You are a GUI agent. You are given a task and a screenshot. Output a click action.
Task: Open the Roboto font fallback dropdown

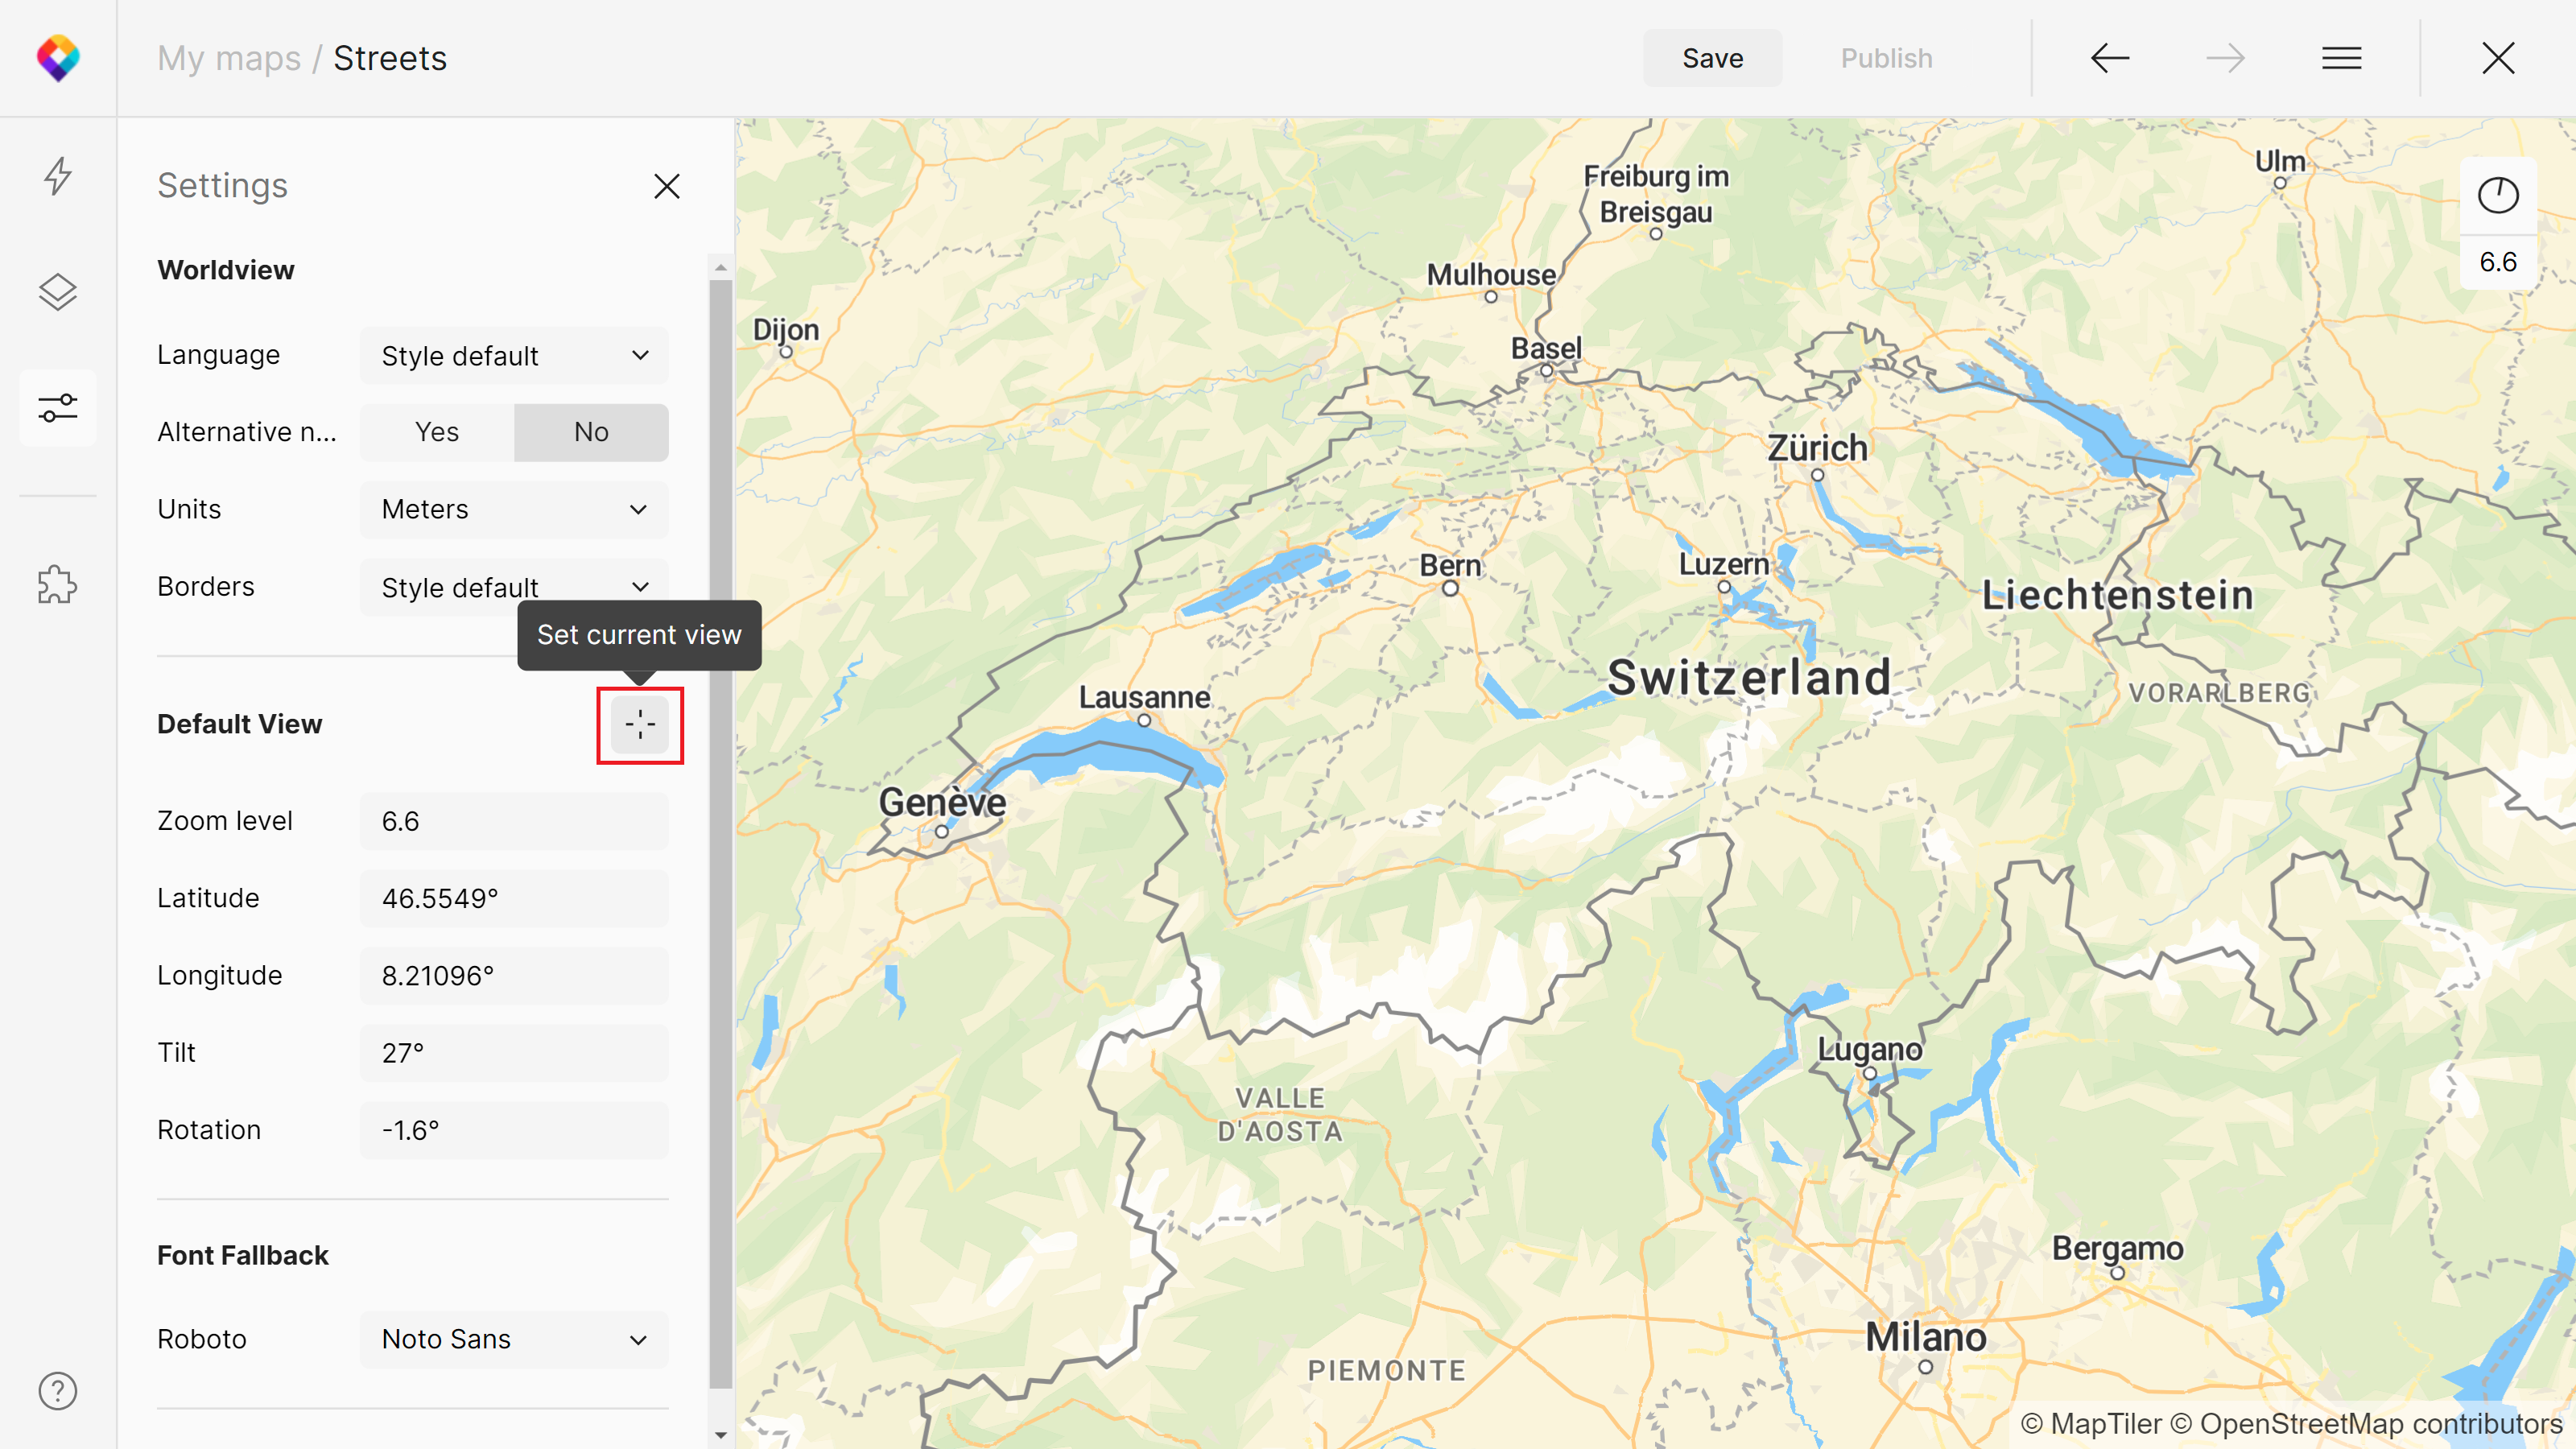514,1339
